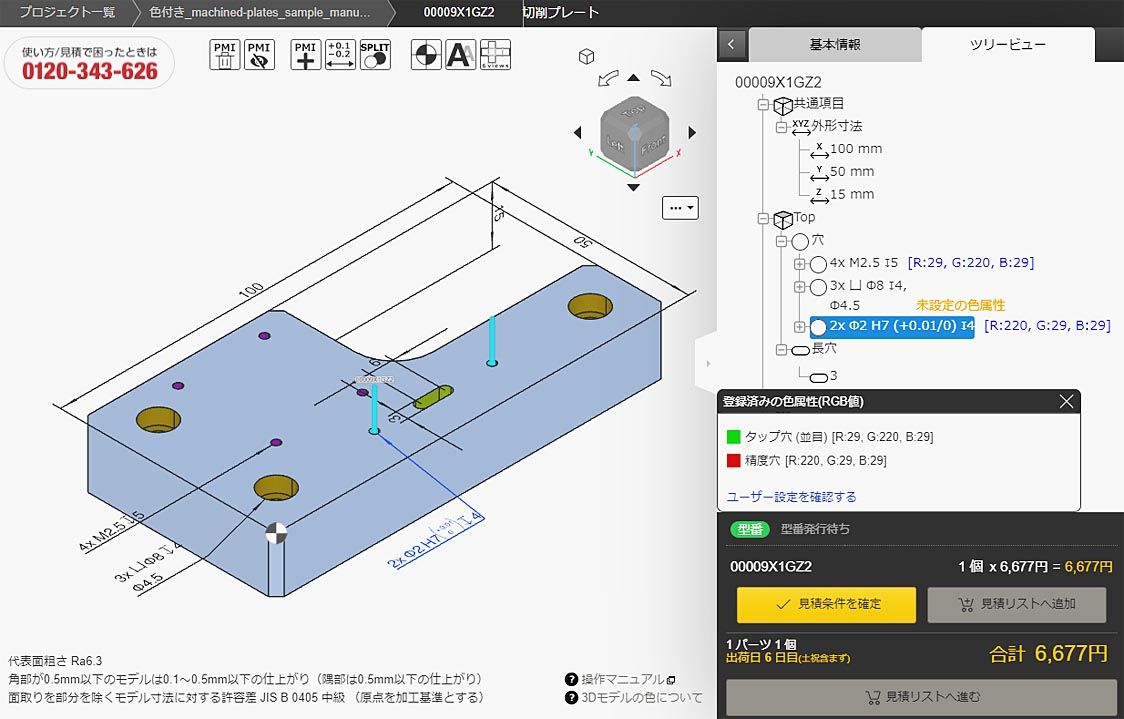Click the 見積条件を確定 button
This screenshot has width=1124, height=719.
[x=826, y=604]
